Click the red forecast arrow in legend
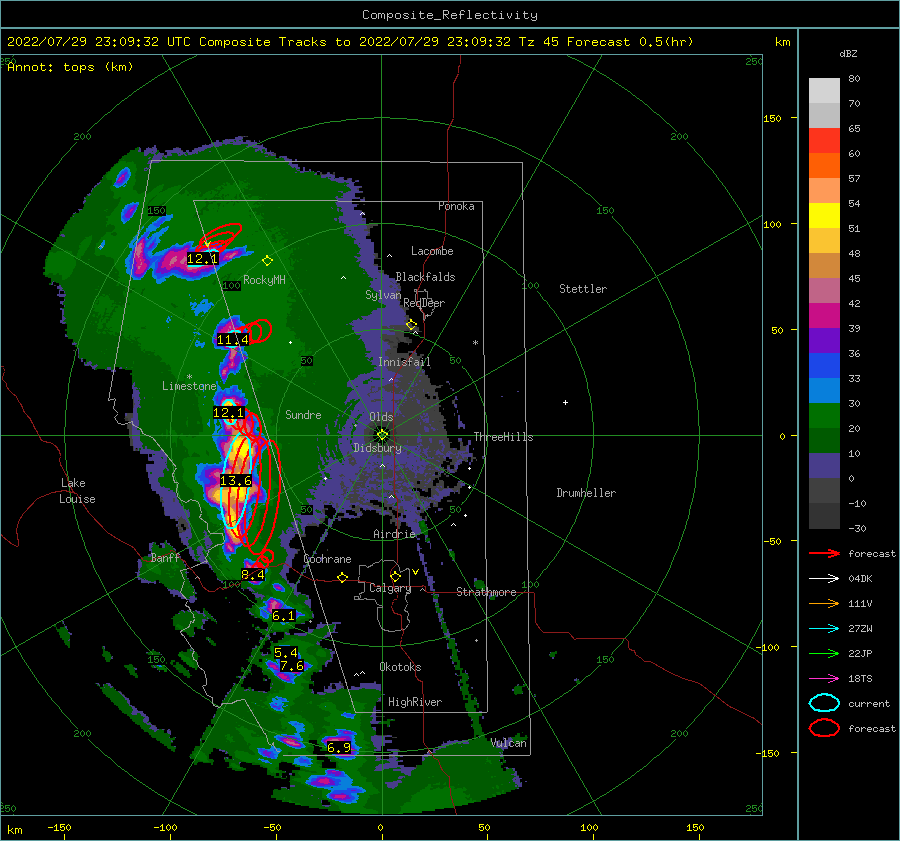 pos(824,553)
